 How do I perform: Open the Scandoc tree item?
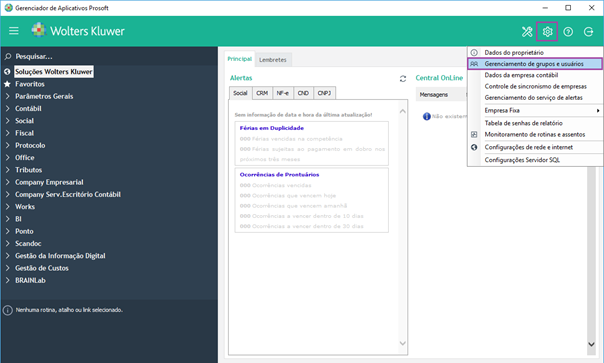click(x=28, y=244)
